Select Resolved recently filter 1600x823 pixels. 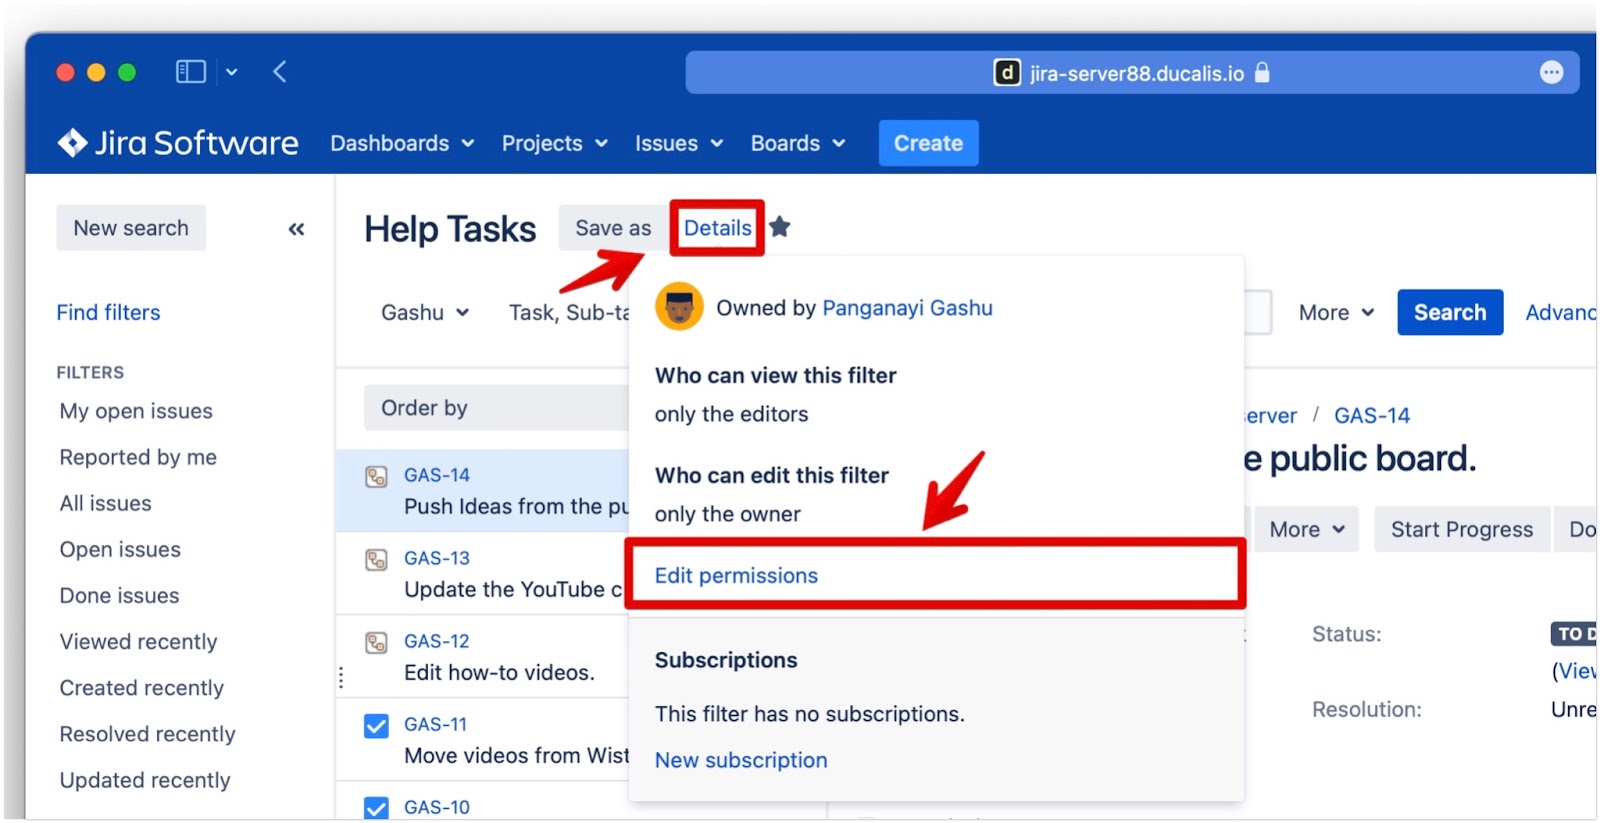point(147,733)
